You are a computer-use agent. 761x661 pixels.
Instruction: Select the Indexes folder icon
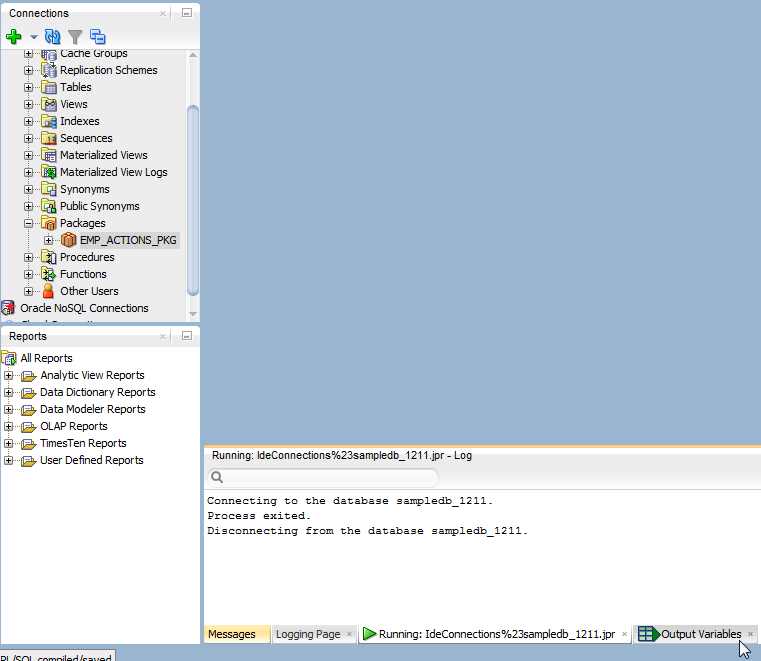(x=49, y=121)
